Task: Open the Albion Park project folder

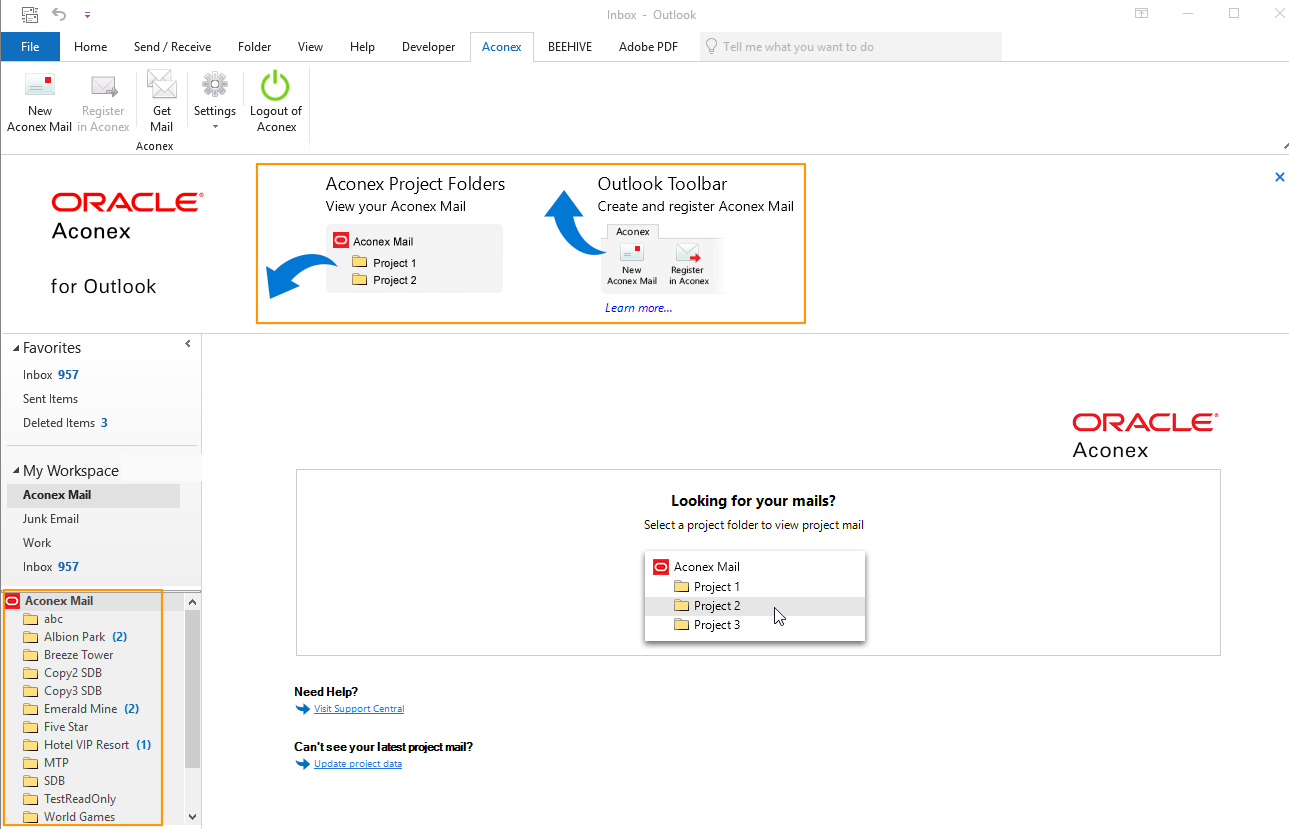Action: point(74,637)
